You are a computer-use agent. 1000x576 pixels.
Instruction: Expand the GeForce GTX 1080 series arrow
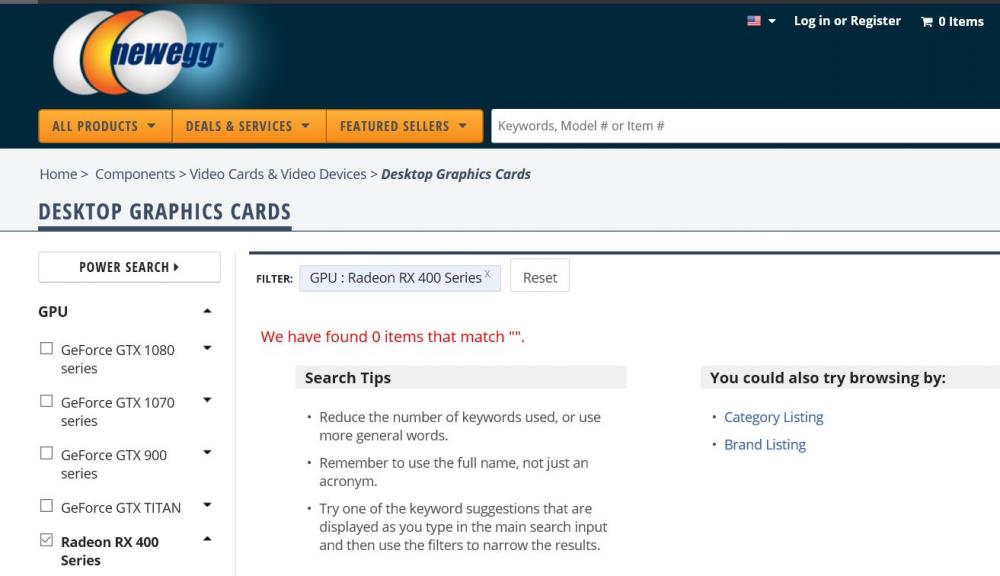pyautogui.click(x=207, y=348)
